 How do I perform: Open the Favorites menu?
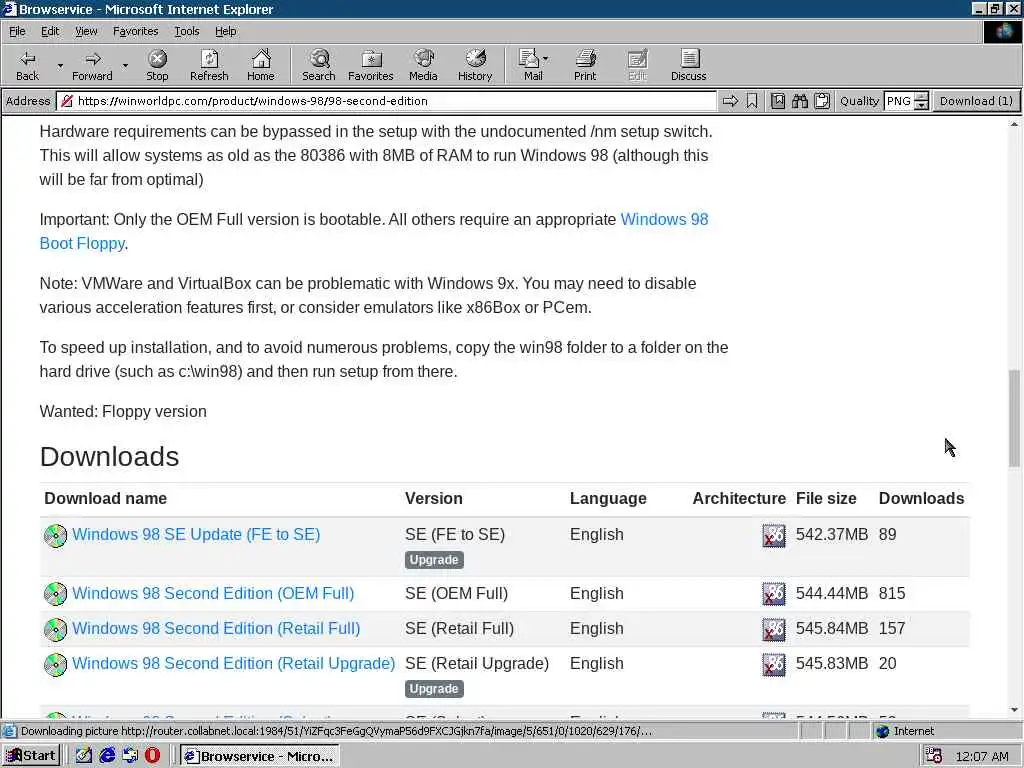[x=135, y=31]
